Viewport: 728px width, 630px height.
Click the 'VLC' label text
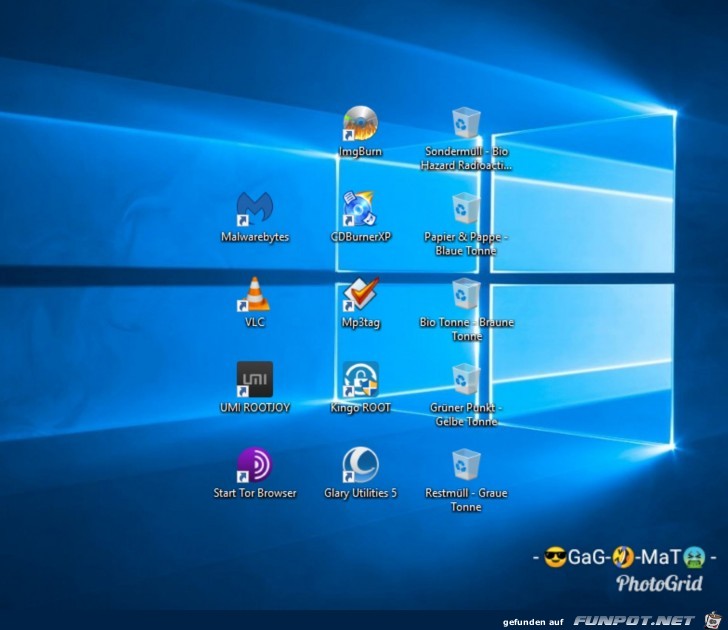pos(254,322)
